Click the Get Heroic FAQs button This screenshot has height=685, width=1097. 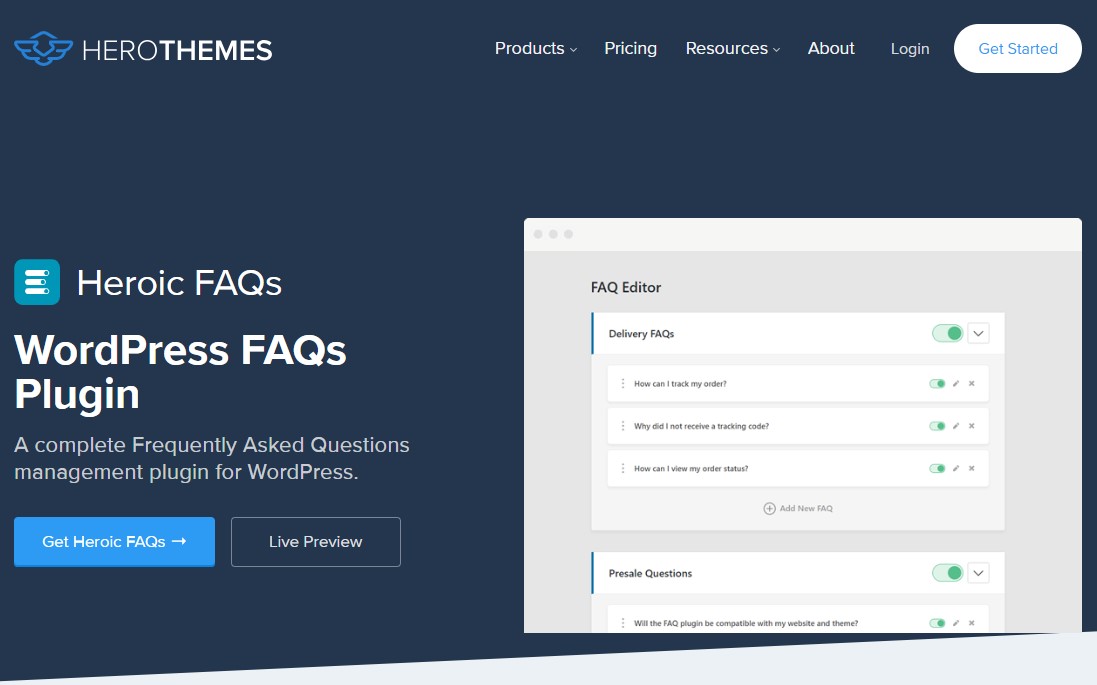click(114, 542)
